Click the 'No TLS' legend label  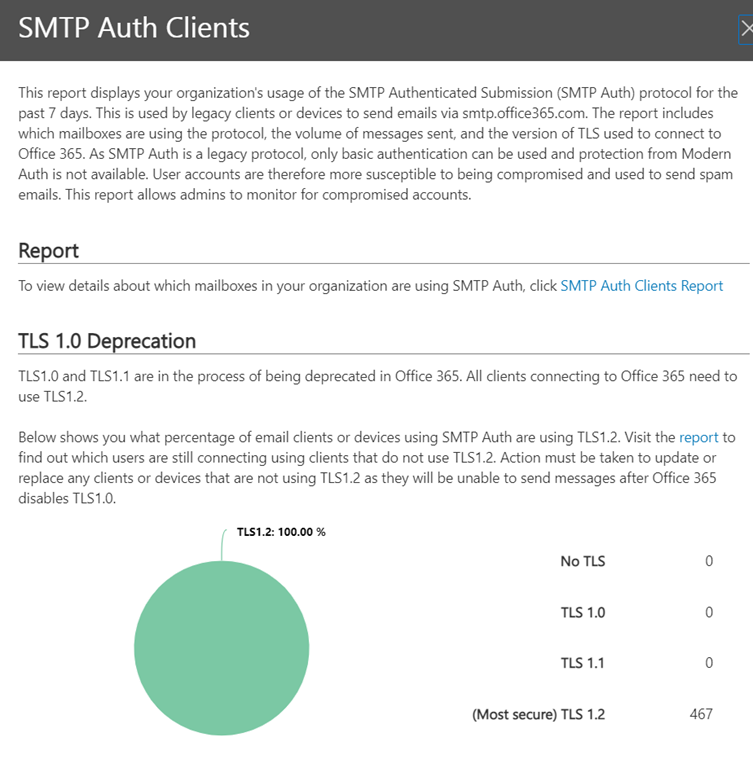tap(582, 561)
